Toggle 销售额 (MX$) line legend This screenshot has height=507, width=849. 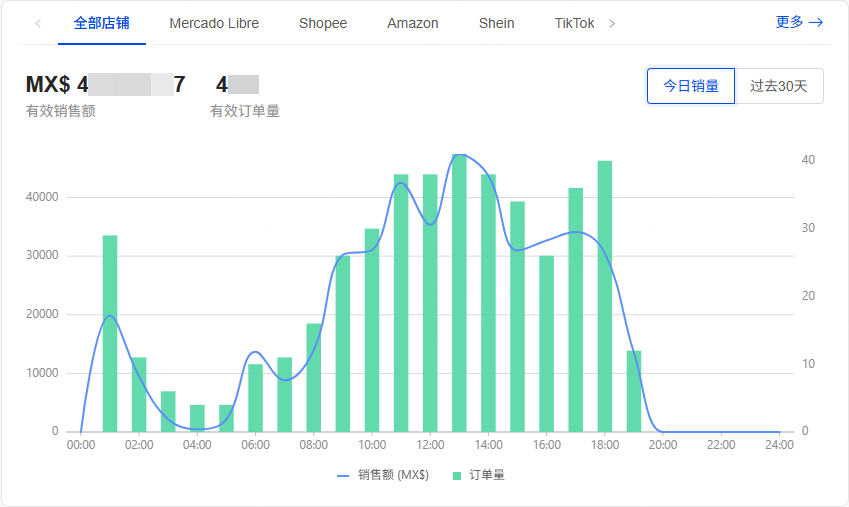pos(393,475)
